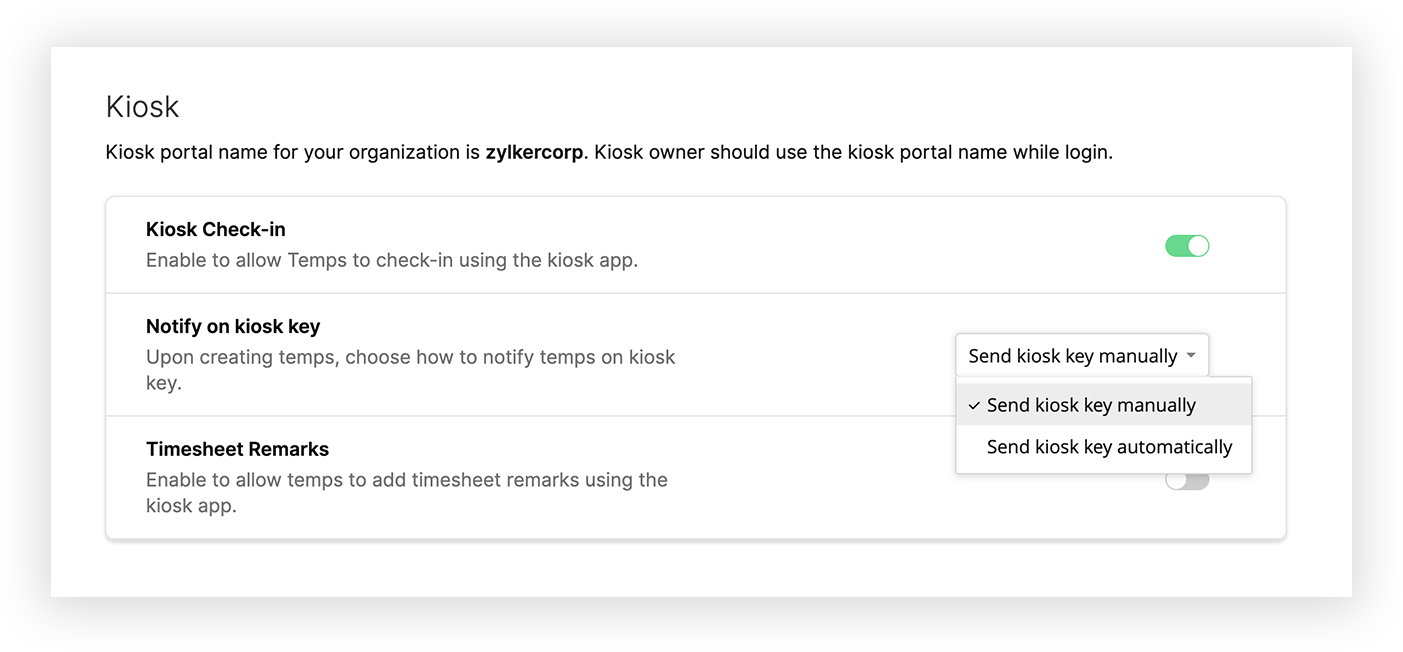The image size is (1403, 652).
Task: Click "Kiosk owner should use" instruction sentence
Action: [x=850, y=153]
